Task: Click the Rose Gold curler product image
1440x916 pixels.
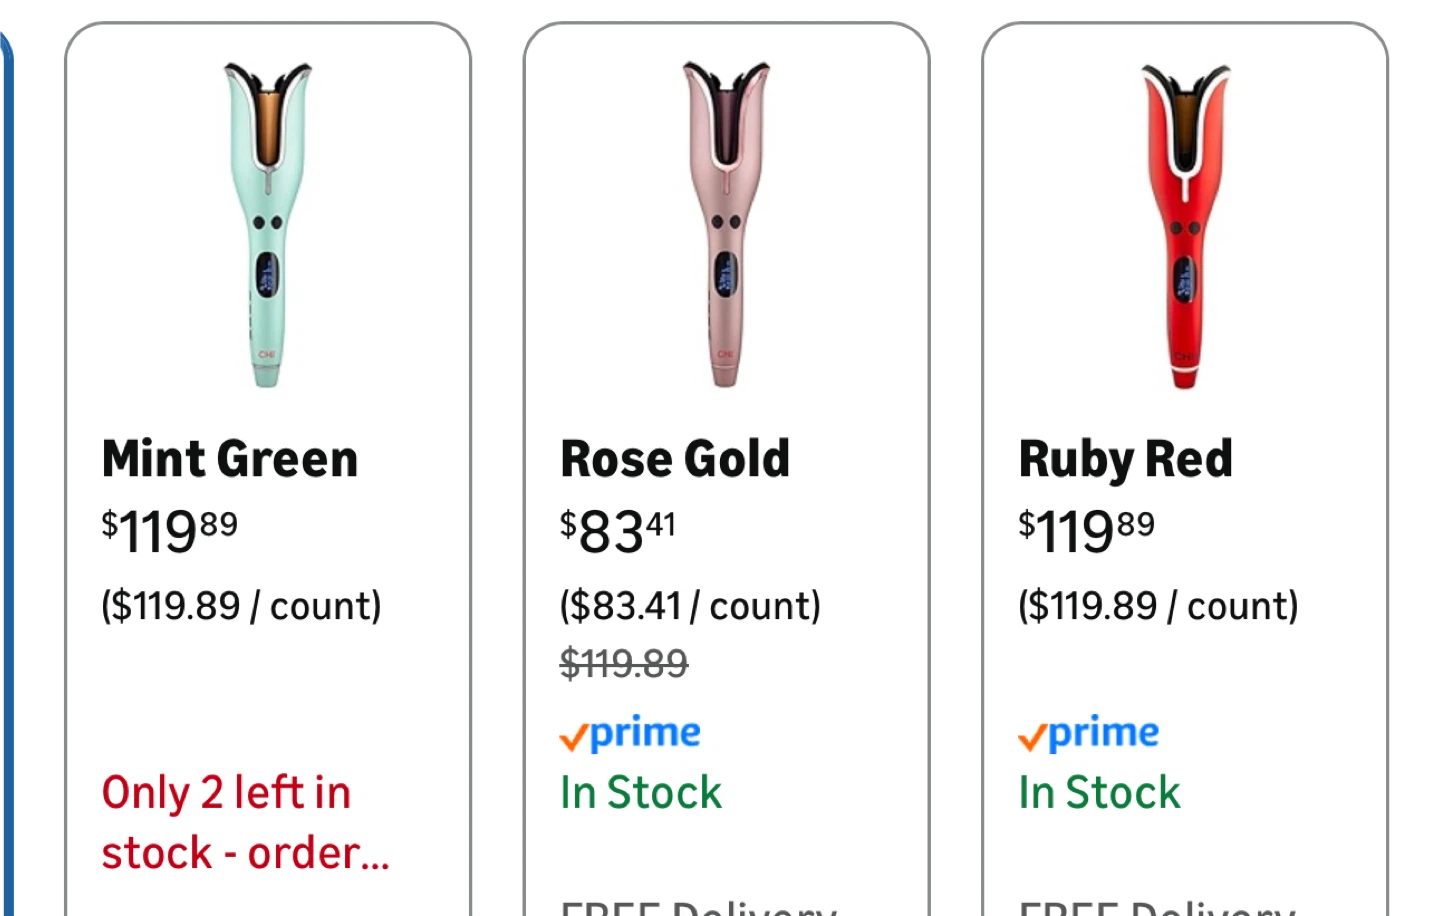Action: [726, 225]
